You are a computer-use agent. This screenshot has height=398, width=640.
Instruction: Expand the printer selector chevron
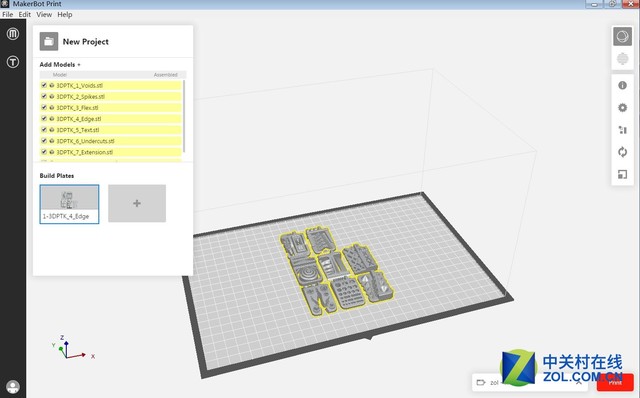click(579, 383)
